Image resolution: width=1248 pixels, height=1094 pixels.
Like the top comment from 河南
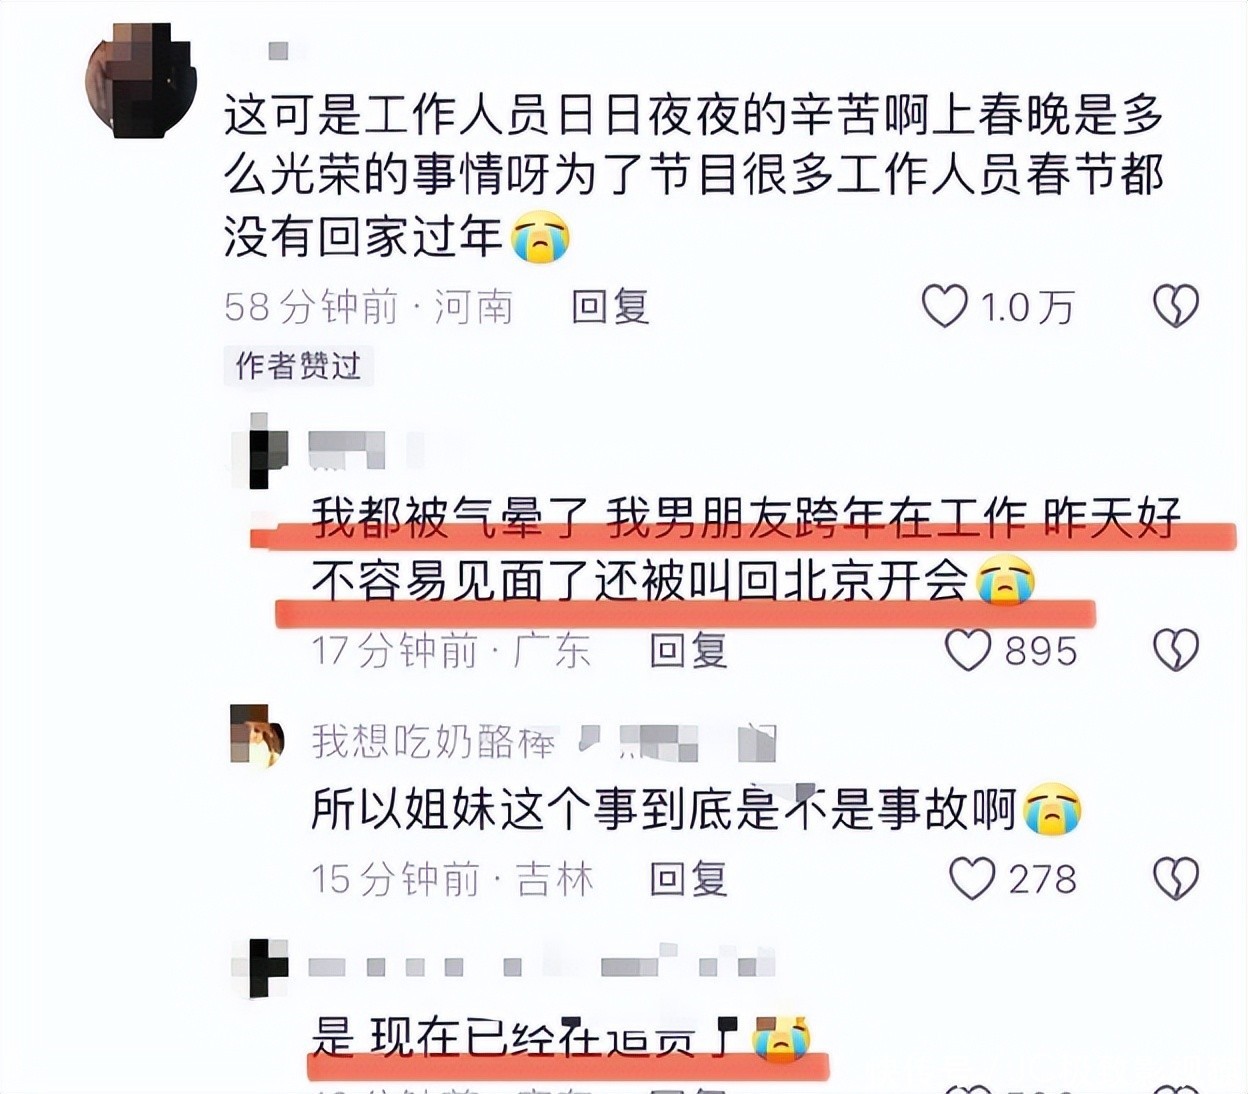pyautogui.click(x=944, y=306)
